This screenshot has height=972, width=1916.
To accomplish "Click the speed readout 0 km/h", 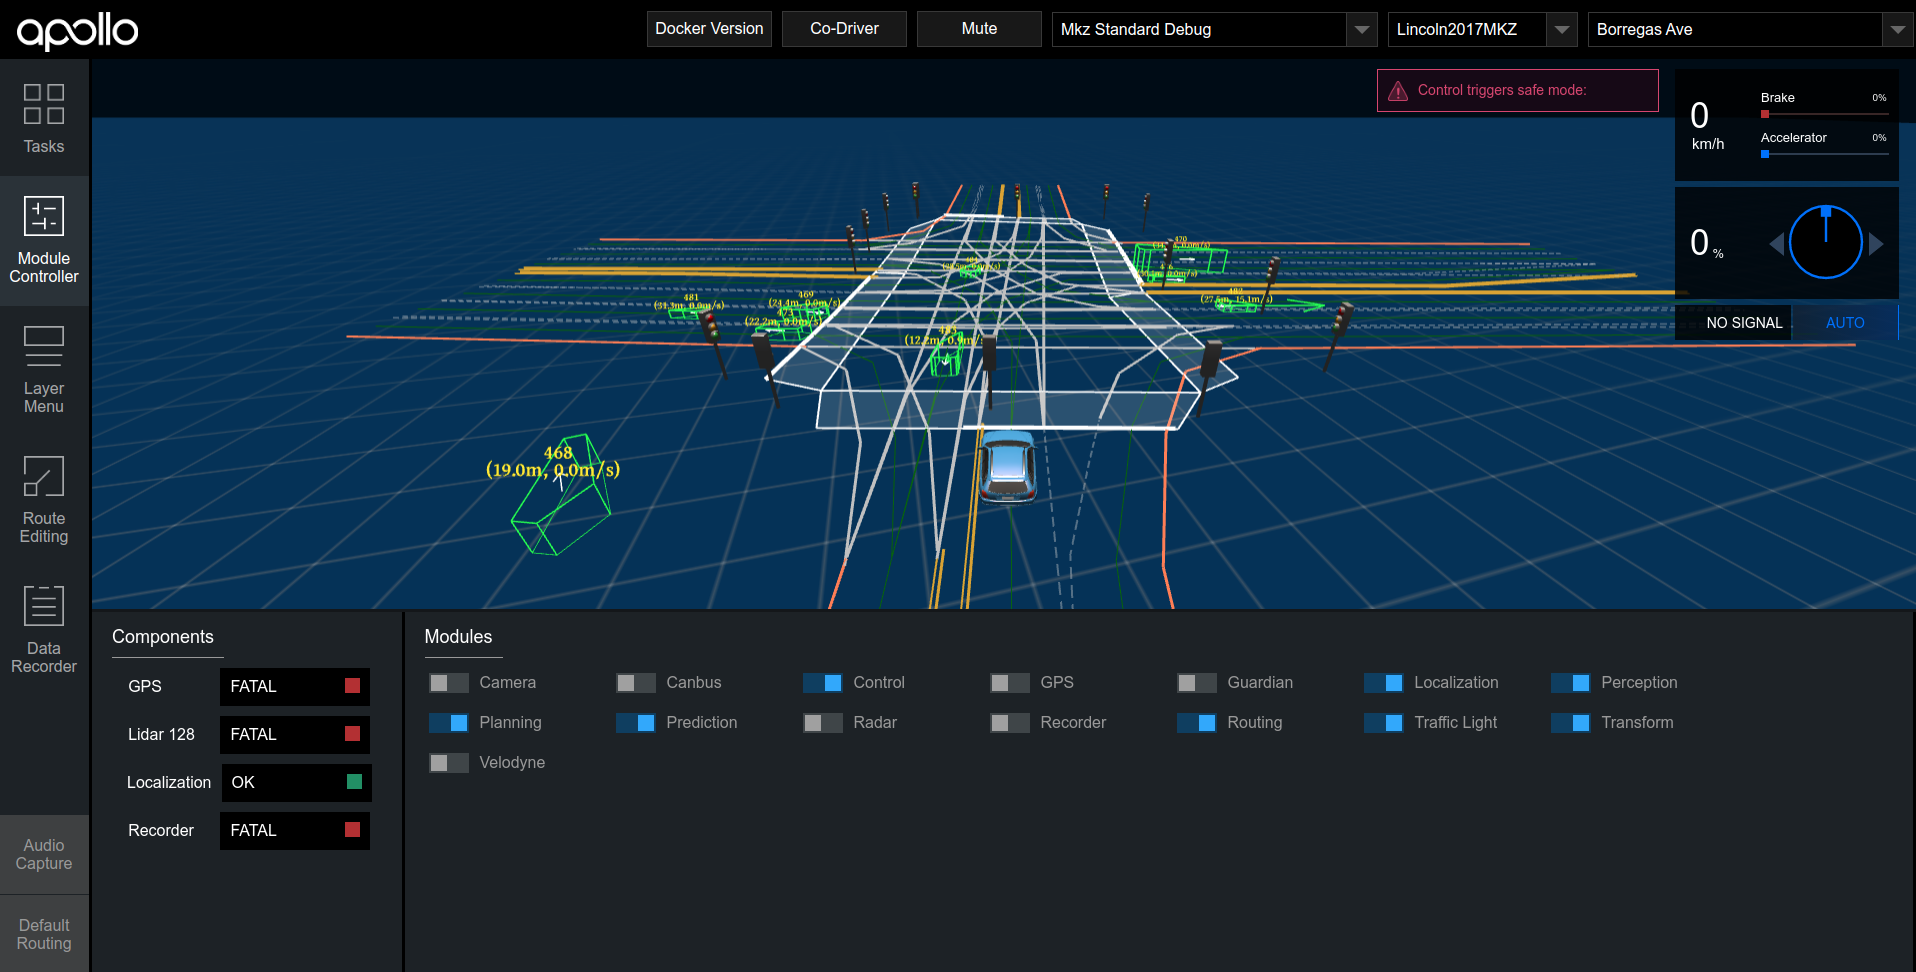I will 1707,125.
